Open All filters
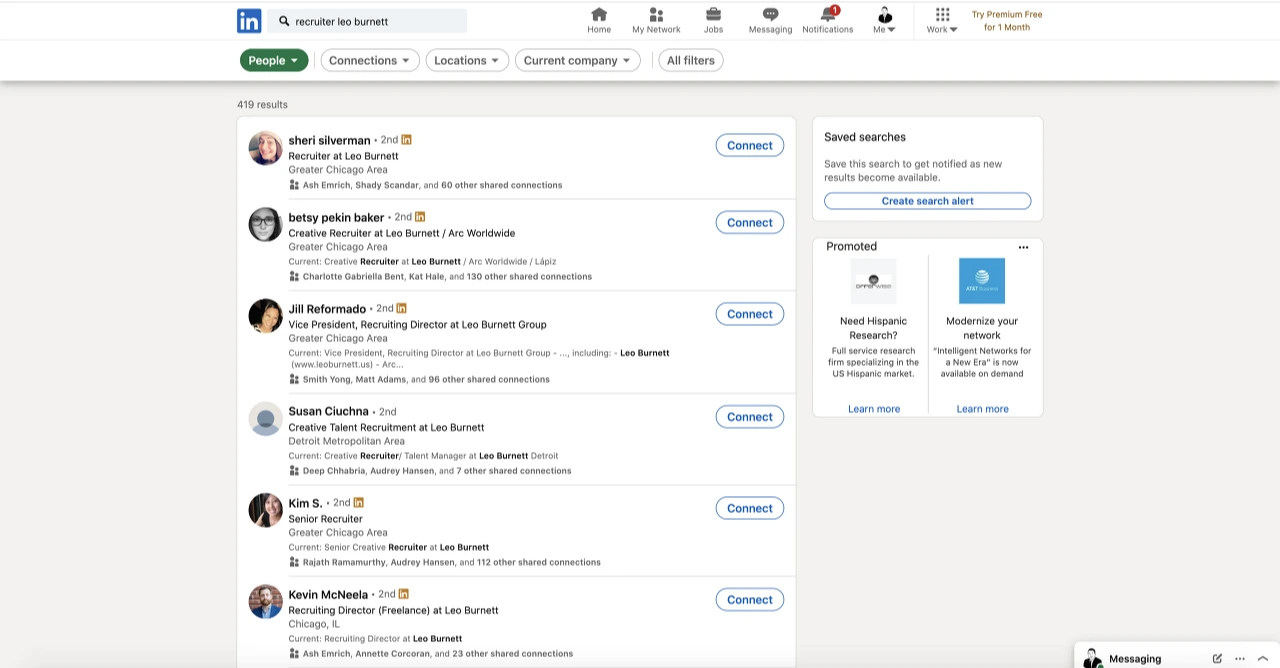Image resolution: width=1280 pixels, height=668 pixels. click(x=691, y=60)
